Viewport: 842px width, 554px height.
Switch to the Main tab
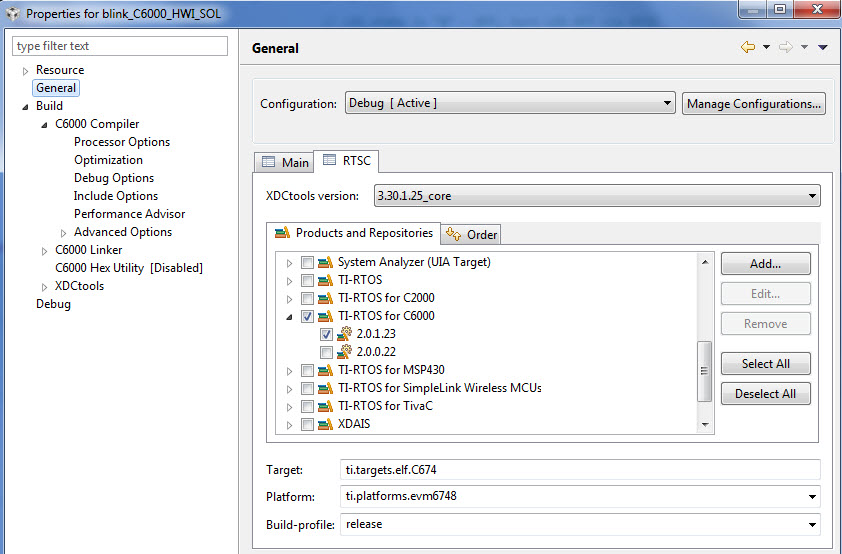tap(285, 162)
